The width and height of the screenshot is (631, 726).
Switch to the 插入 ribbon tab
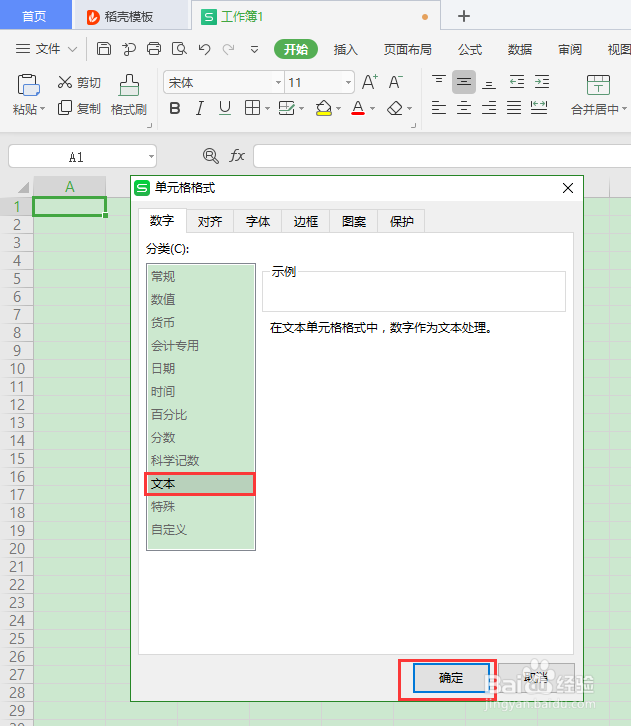coord(345,49)
